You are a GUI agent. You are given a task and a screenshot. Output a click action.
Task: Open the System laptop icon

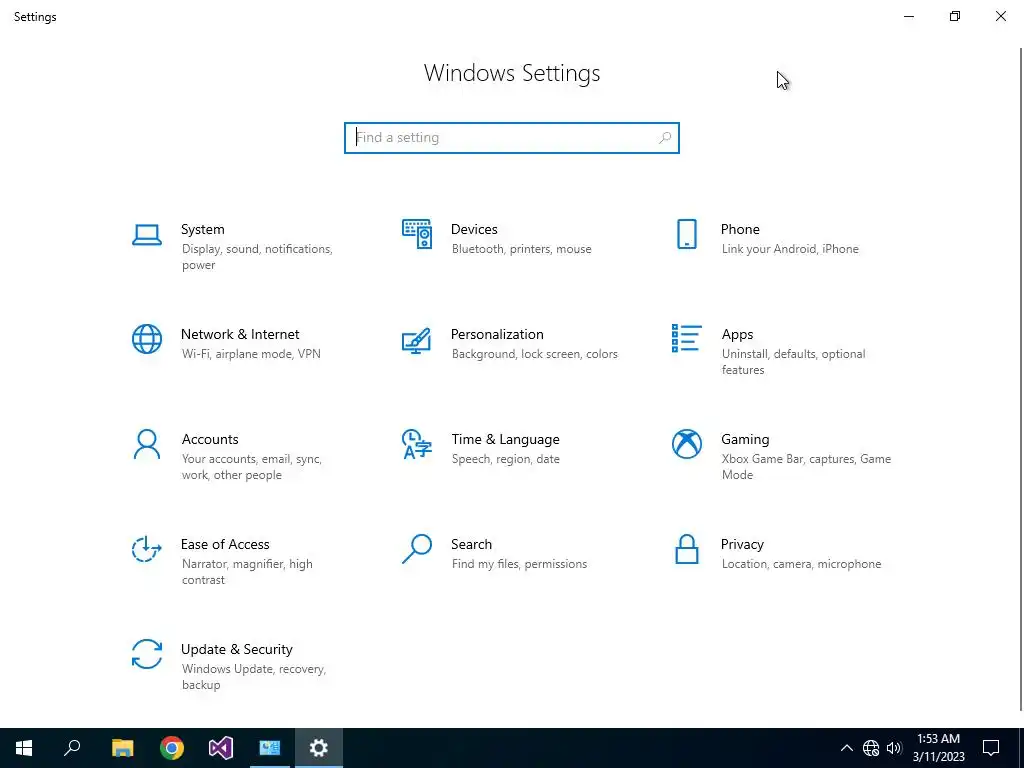147,235
